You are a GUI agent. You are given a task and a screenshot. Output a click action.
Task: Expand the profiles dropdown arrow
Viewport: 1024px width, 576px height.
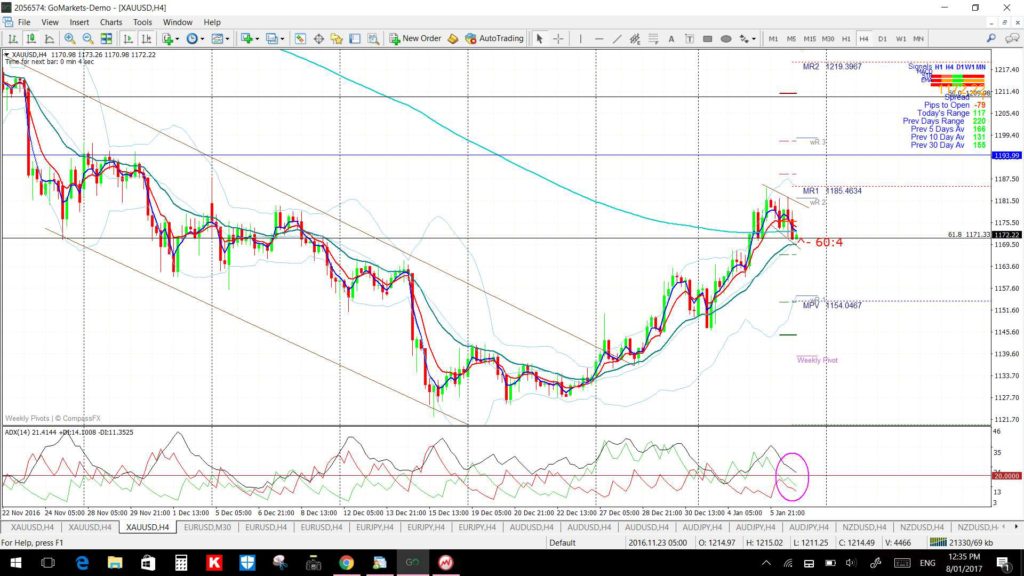pyautogui.click(x=282, y=39)
